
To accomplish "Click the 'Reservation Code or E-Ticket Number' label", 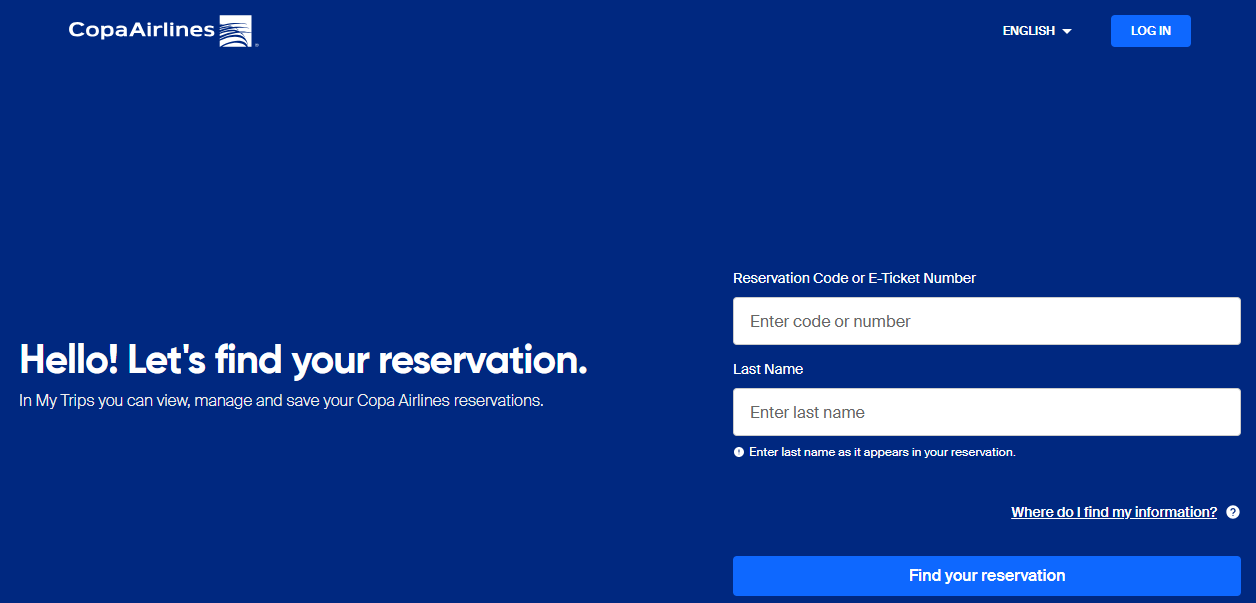I will click(854, 278).
